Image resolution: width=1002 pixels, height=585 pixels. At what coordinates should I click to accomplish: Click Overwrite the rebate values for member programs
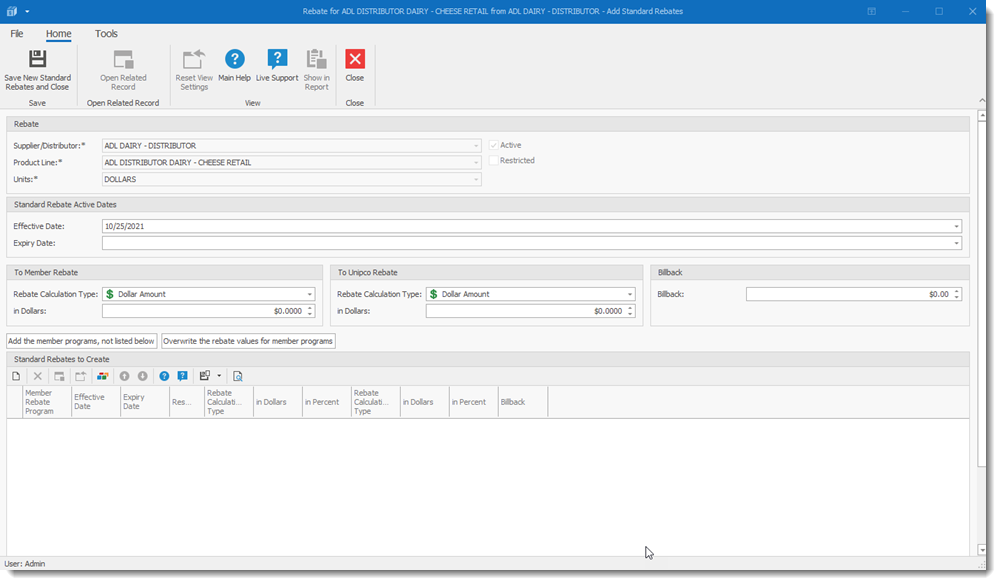click(x=248, y=341)
